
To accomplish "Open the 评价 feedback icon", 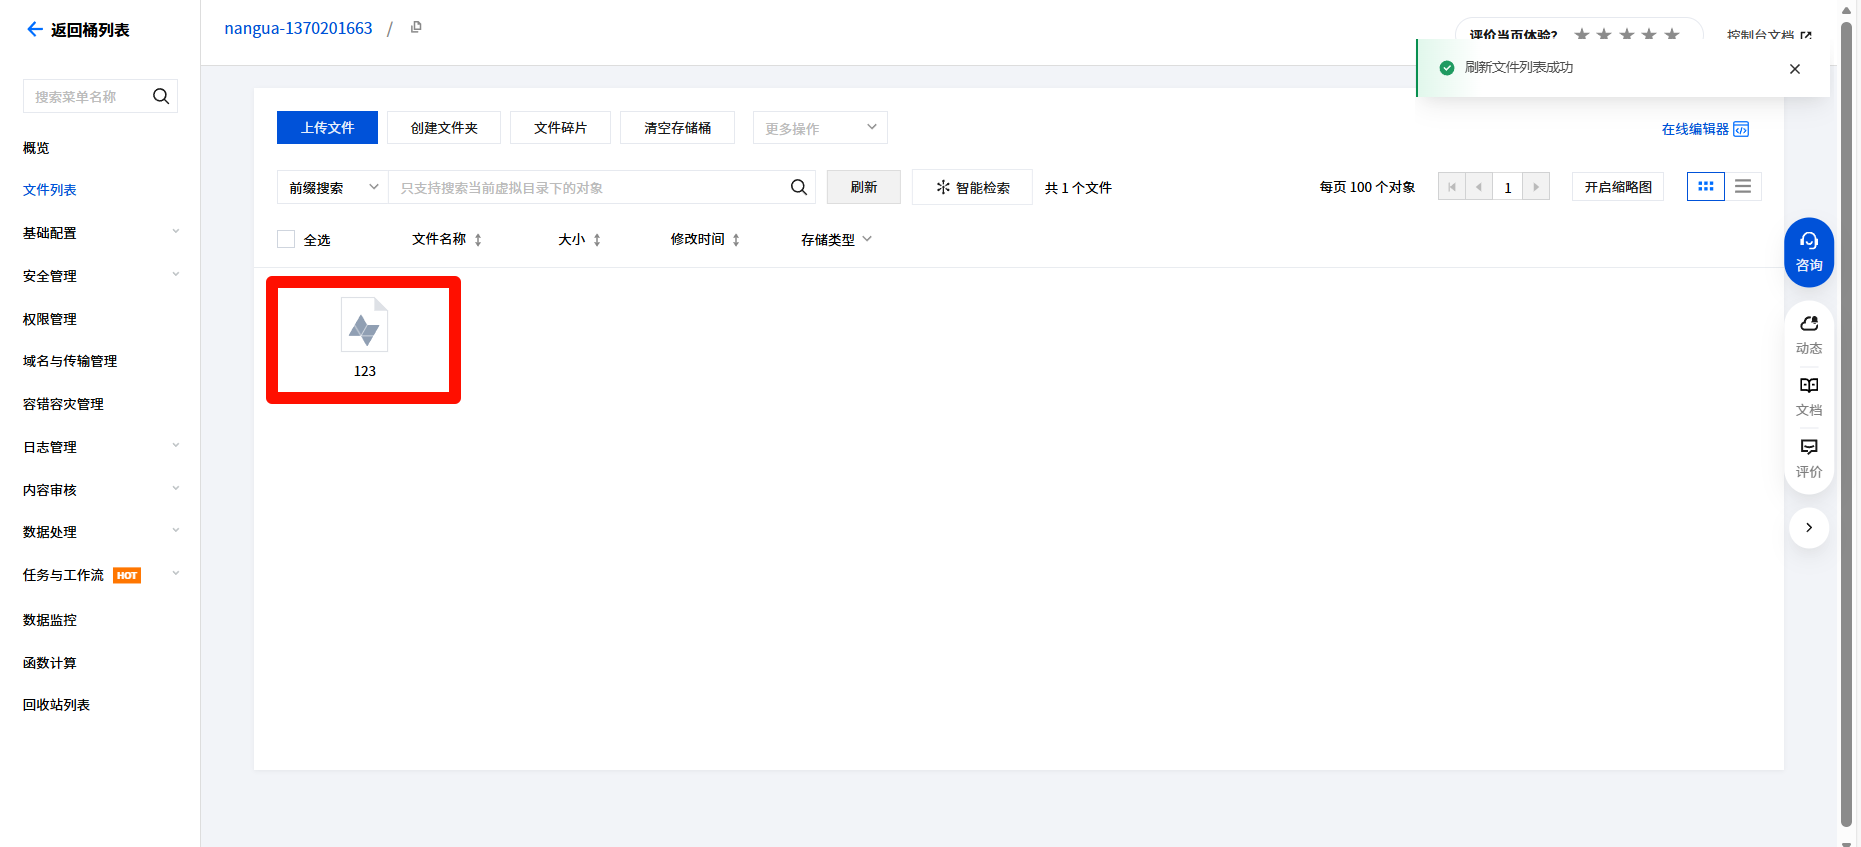I will coord(1808,457).
